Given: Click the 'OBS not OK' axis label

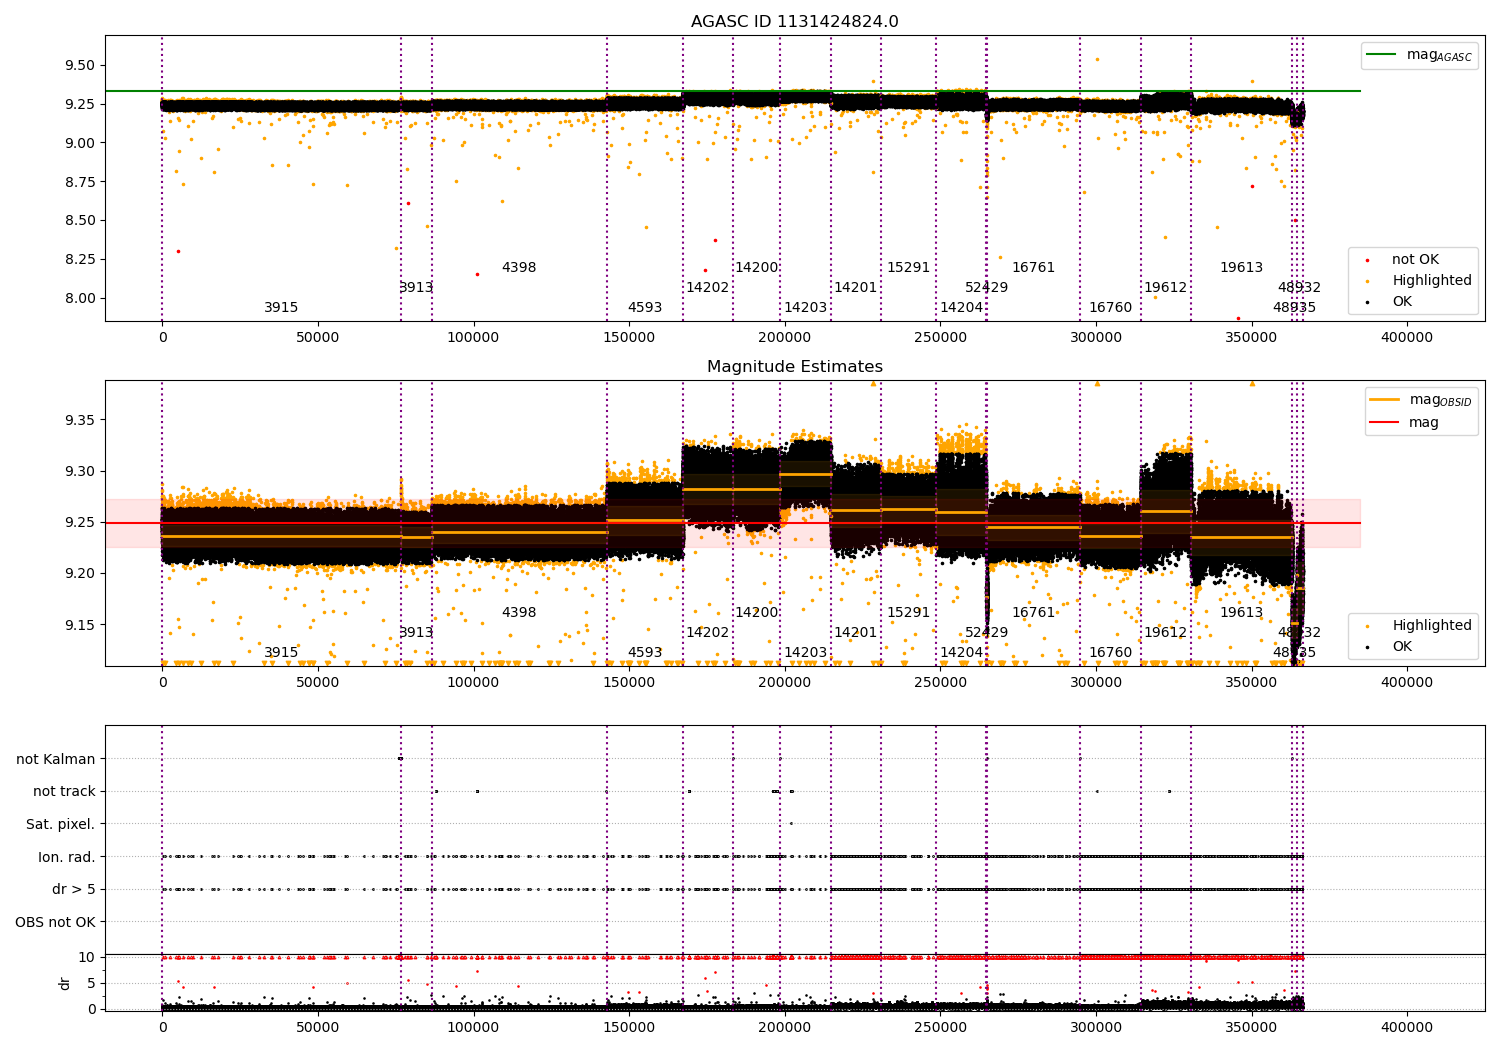Looking at the screenshot, I should (x=56, y=922).
